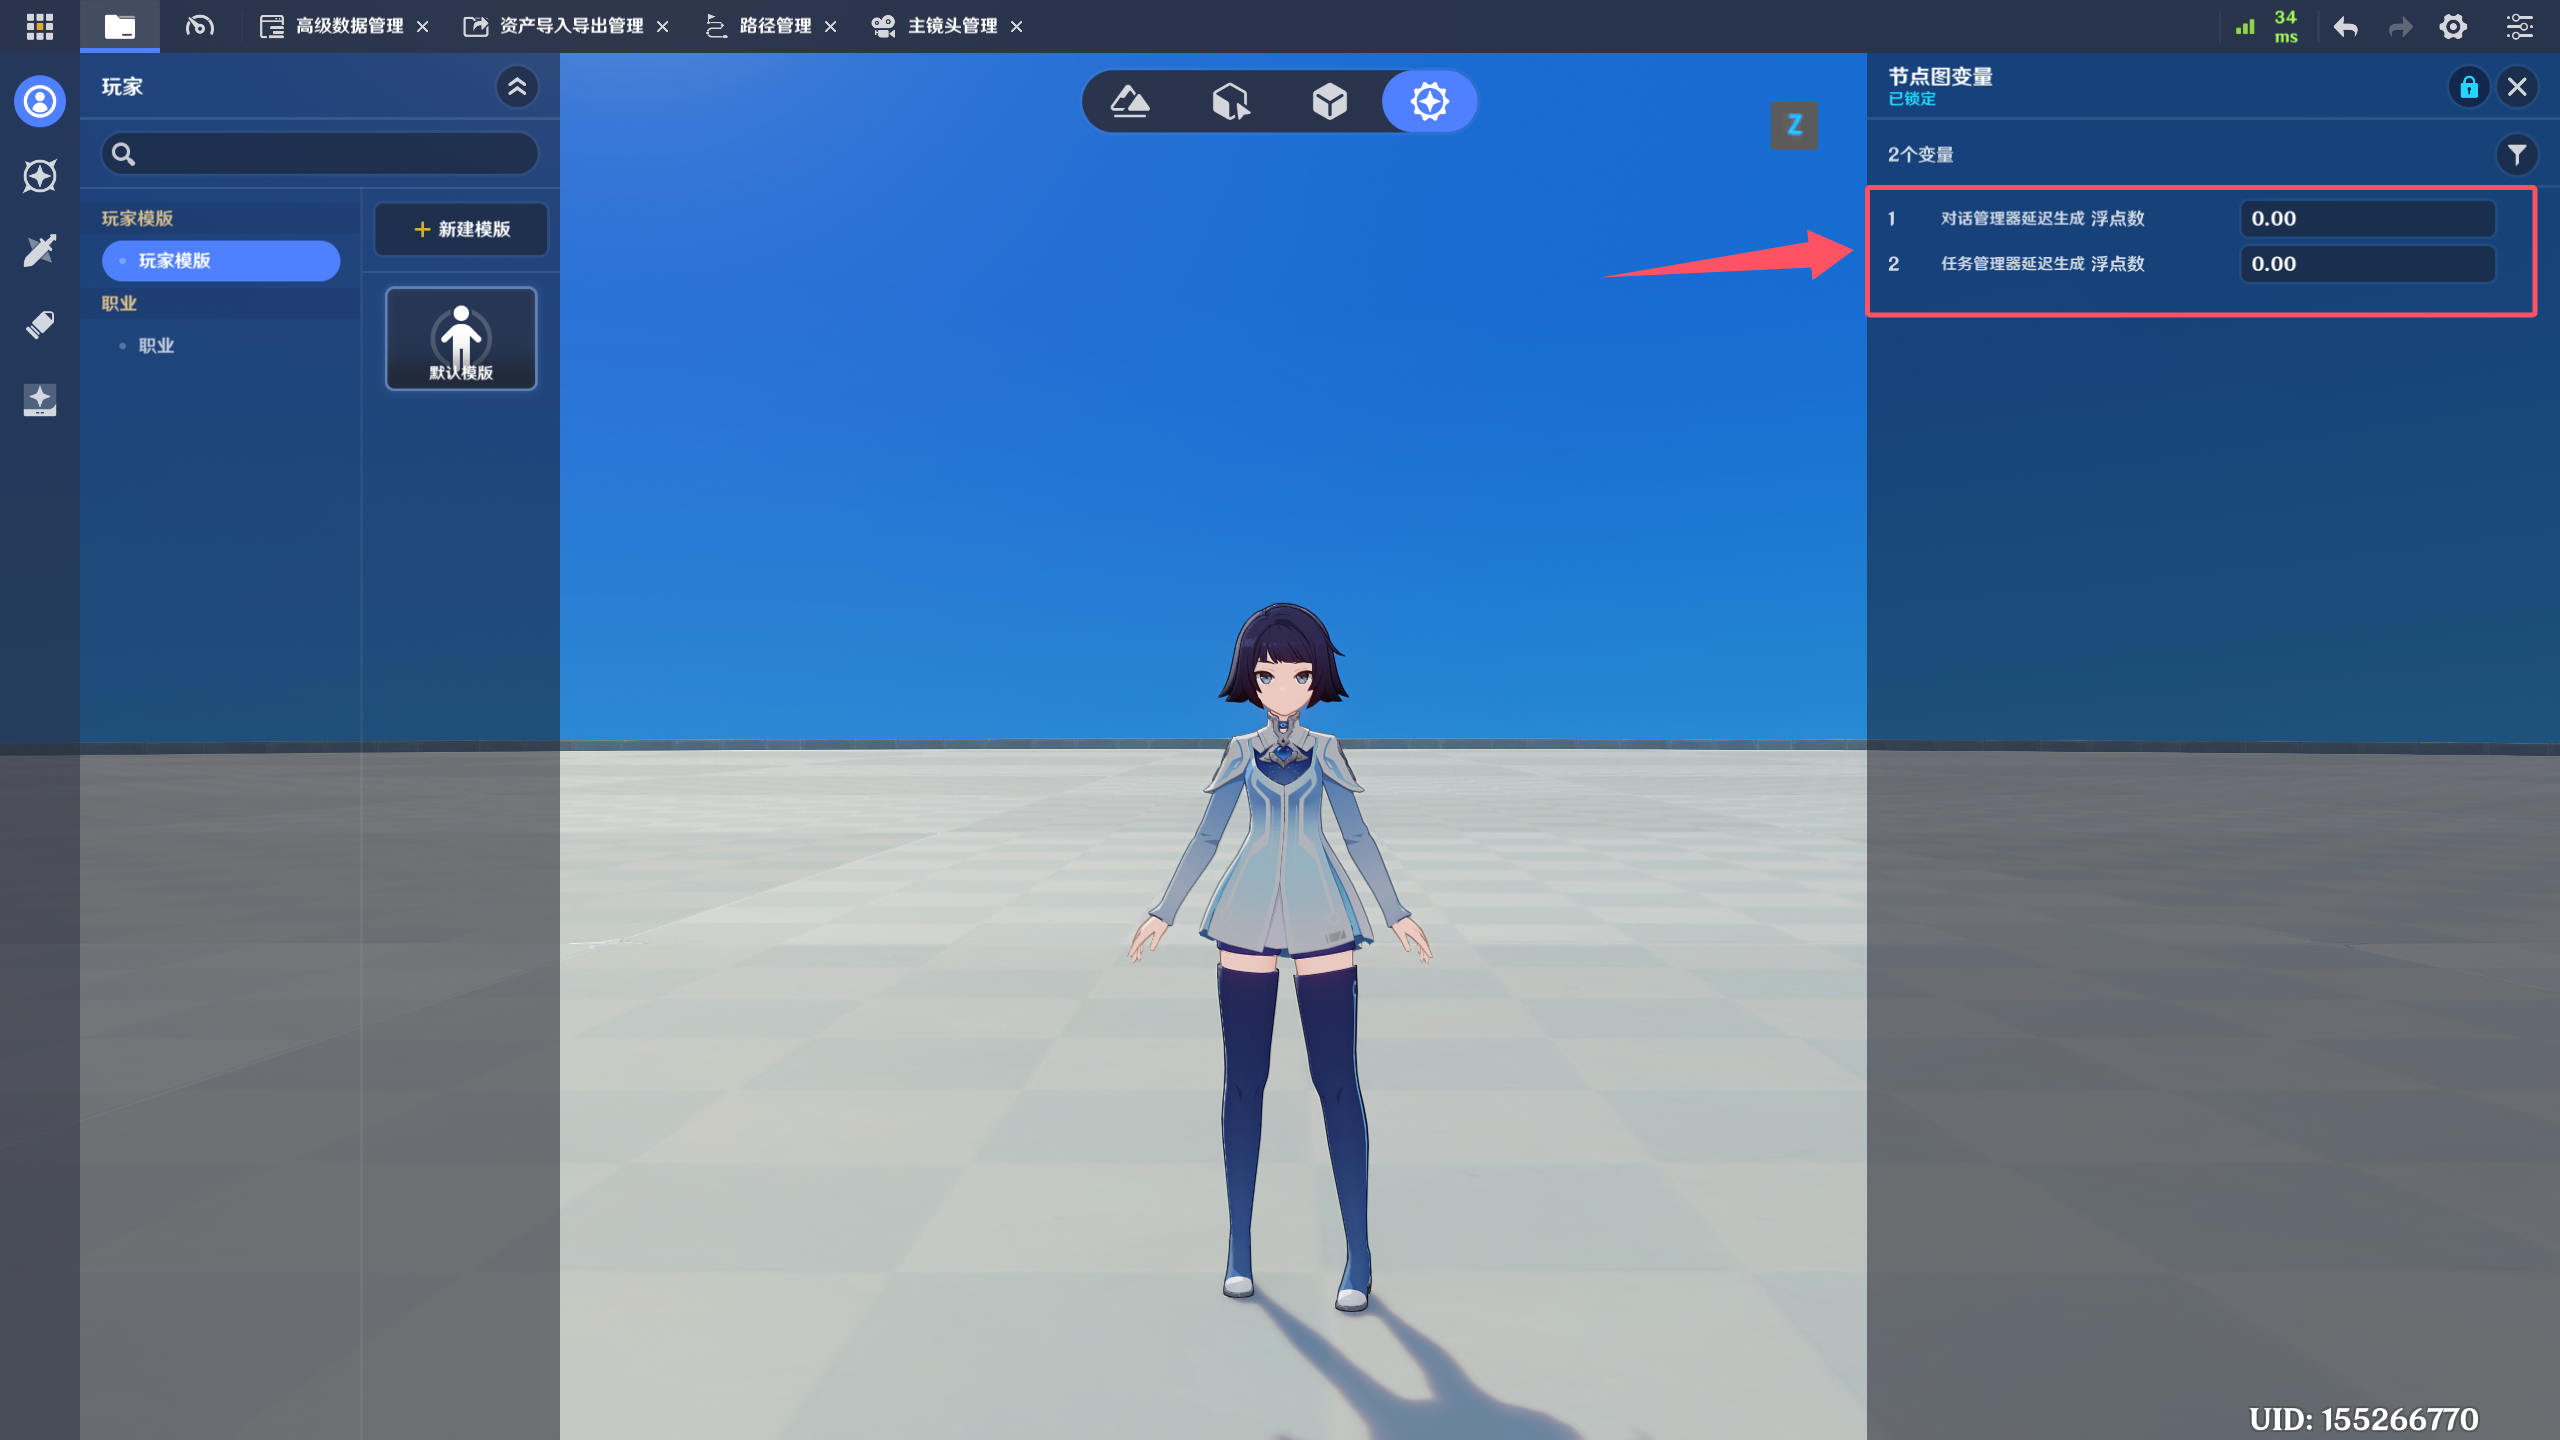Click the 对话管理器延迟生成 value field

tap(2366, 219)
